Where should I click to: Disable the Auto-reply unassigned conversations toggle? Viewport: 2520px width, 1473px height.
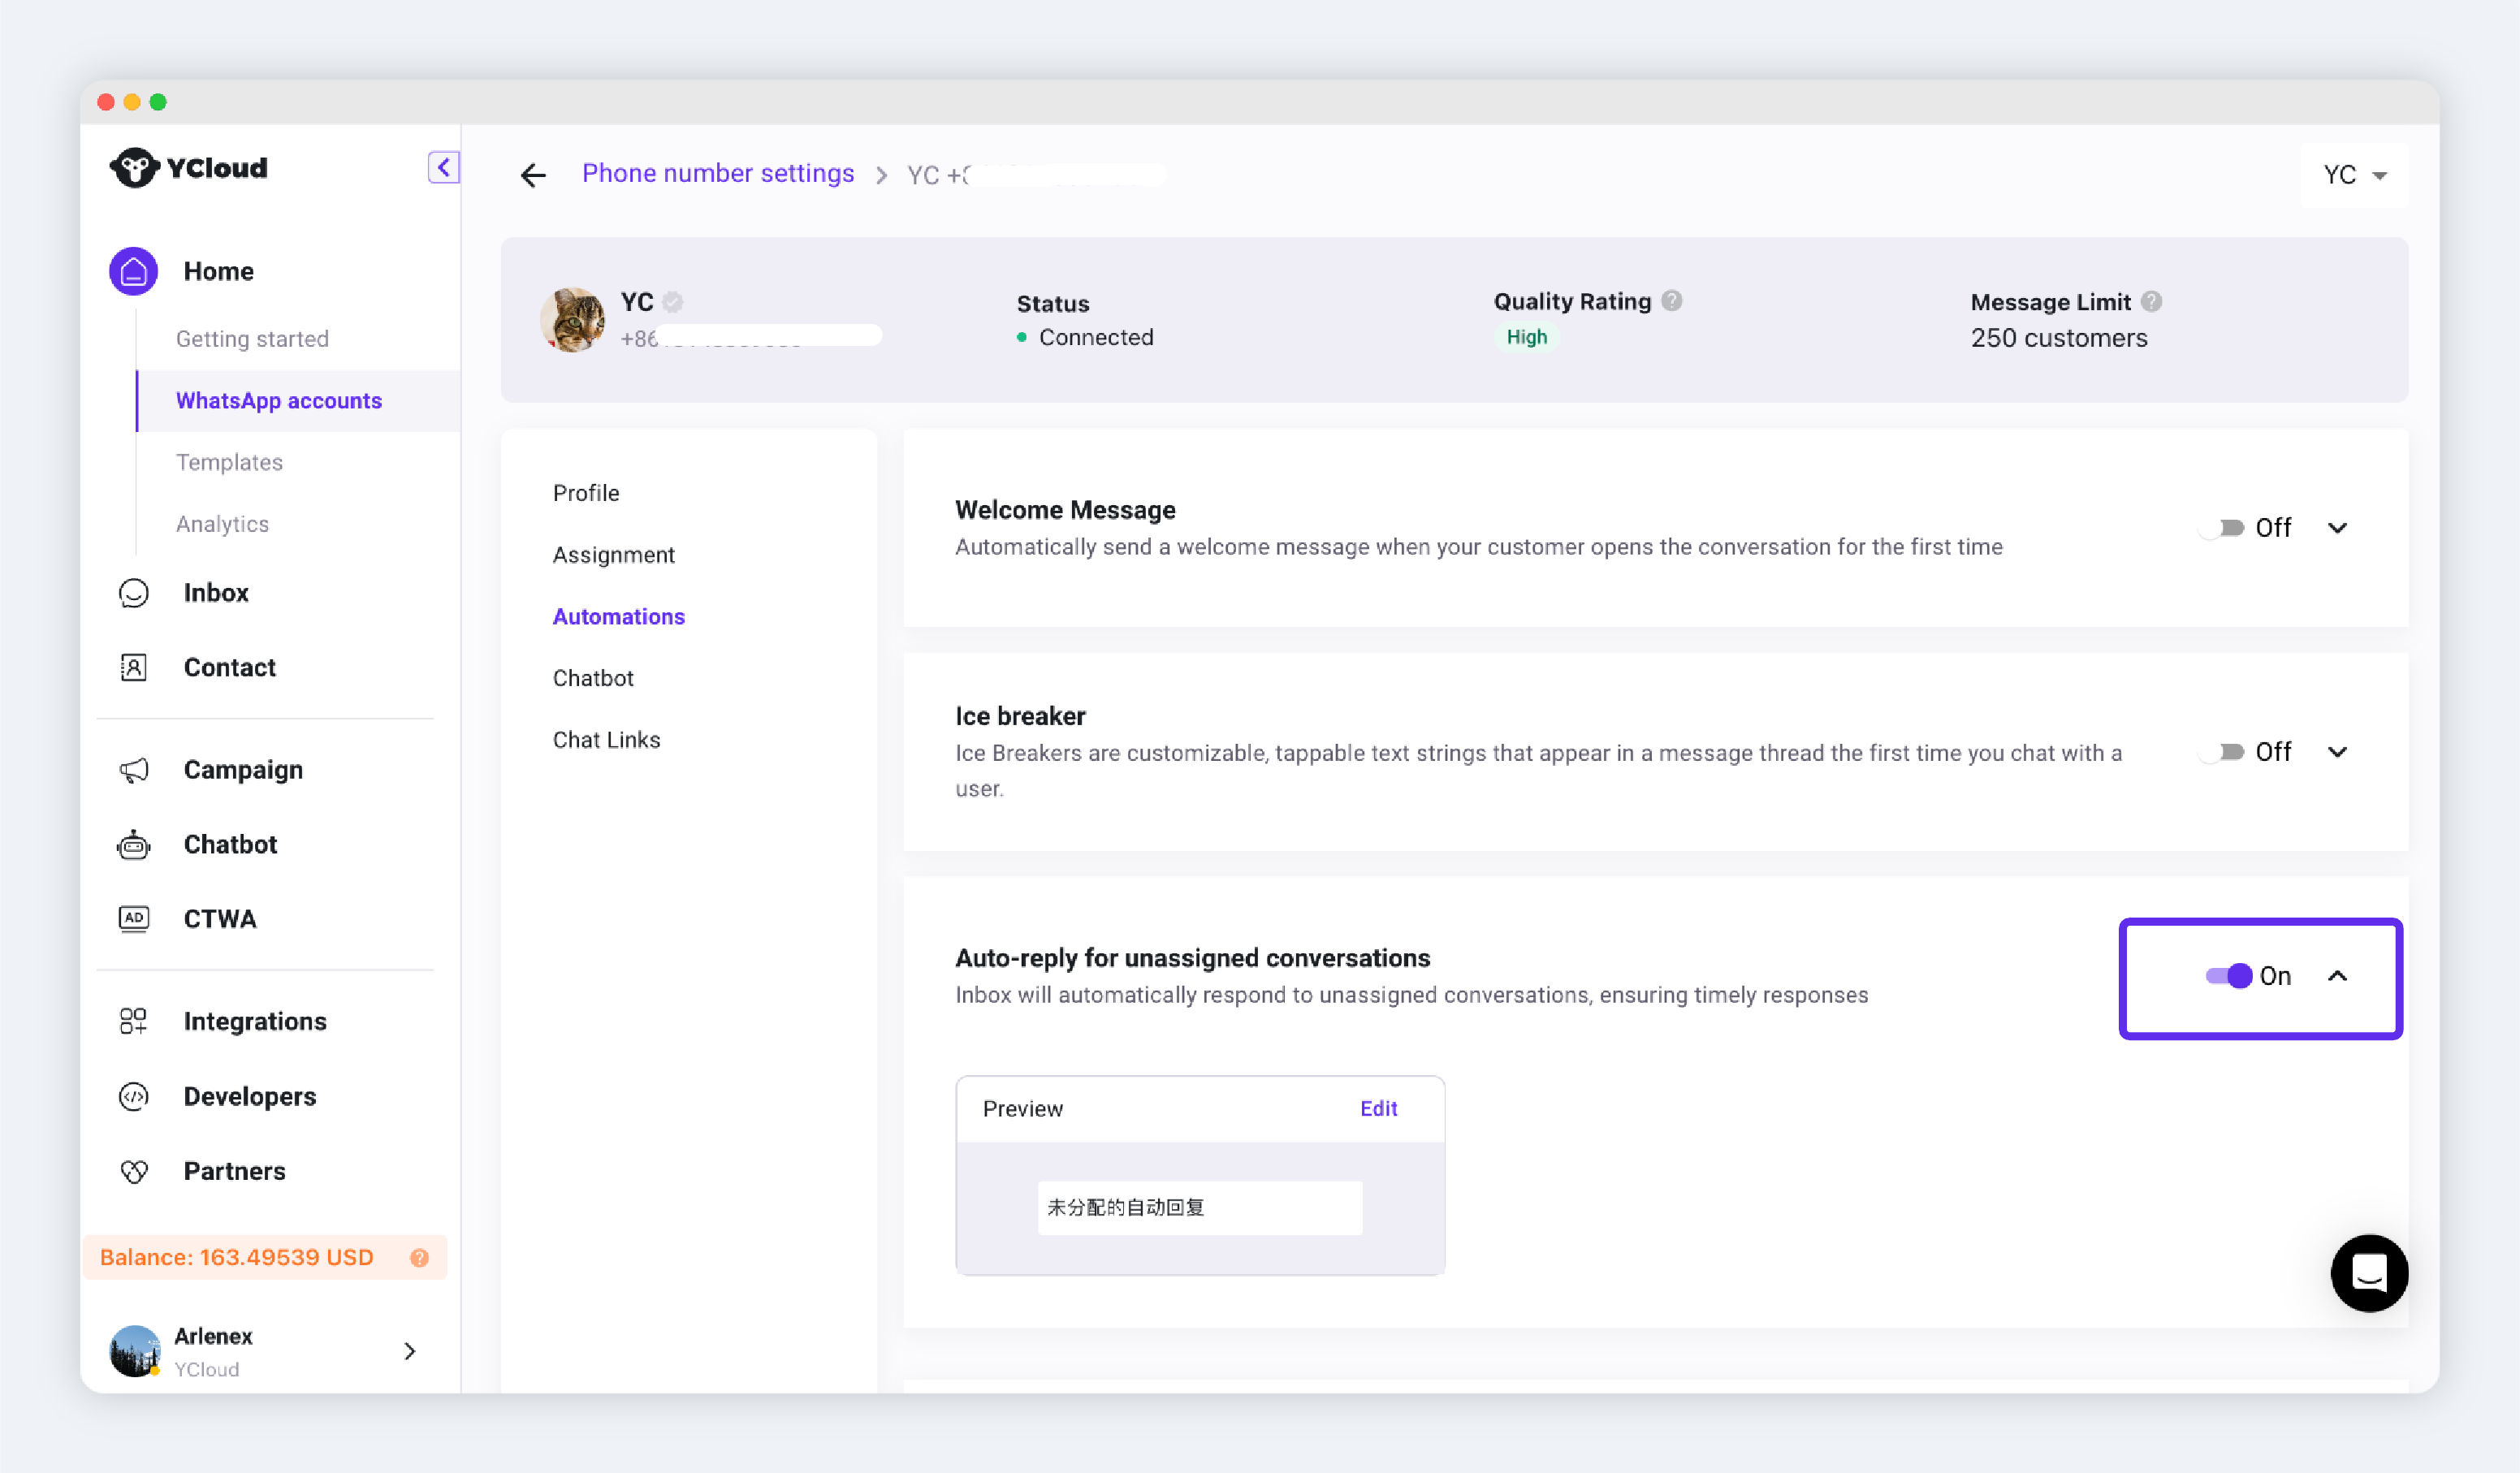pyautogui.click(x=2229, y=976)
